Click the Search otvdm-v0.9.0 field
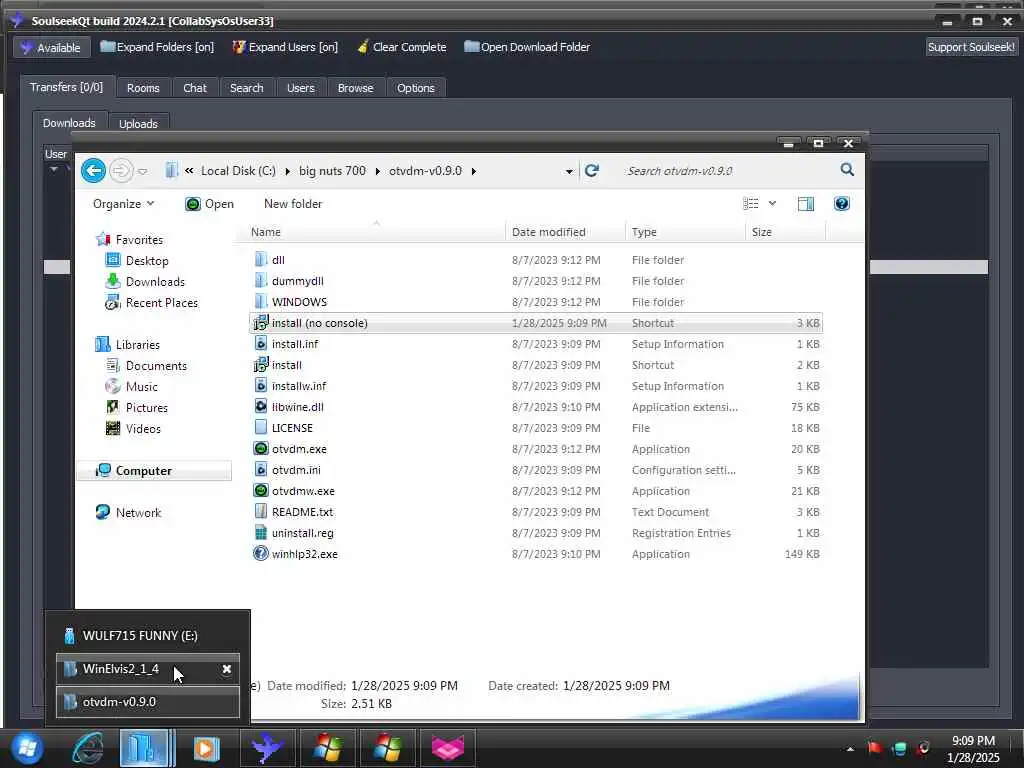Viewport: 1024px width, 768px height. click(x=728, y=170)
